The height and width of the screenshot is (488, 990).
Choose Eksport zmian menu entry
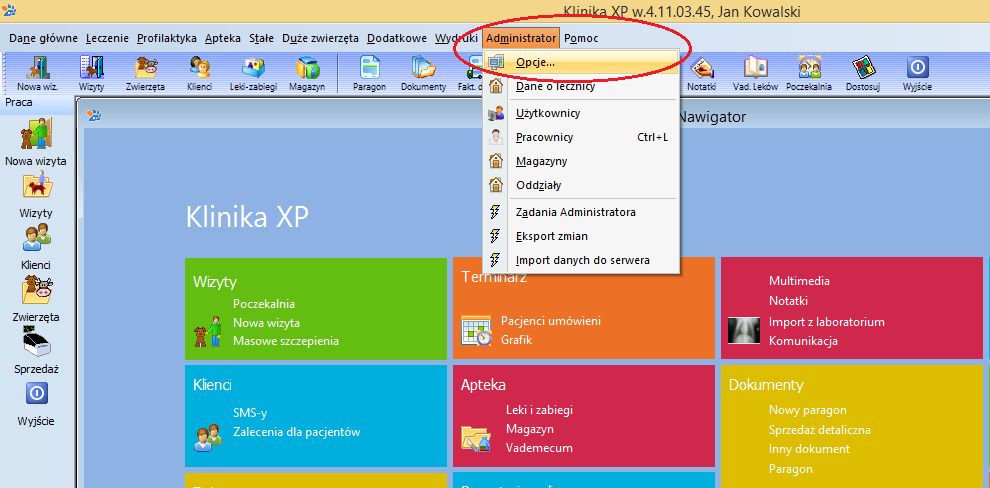coord(581,237)
